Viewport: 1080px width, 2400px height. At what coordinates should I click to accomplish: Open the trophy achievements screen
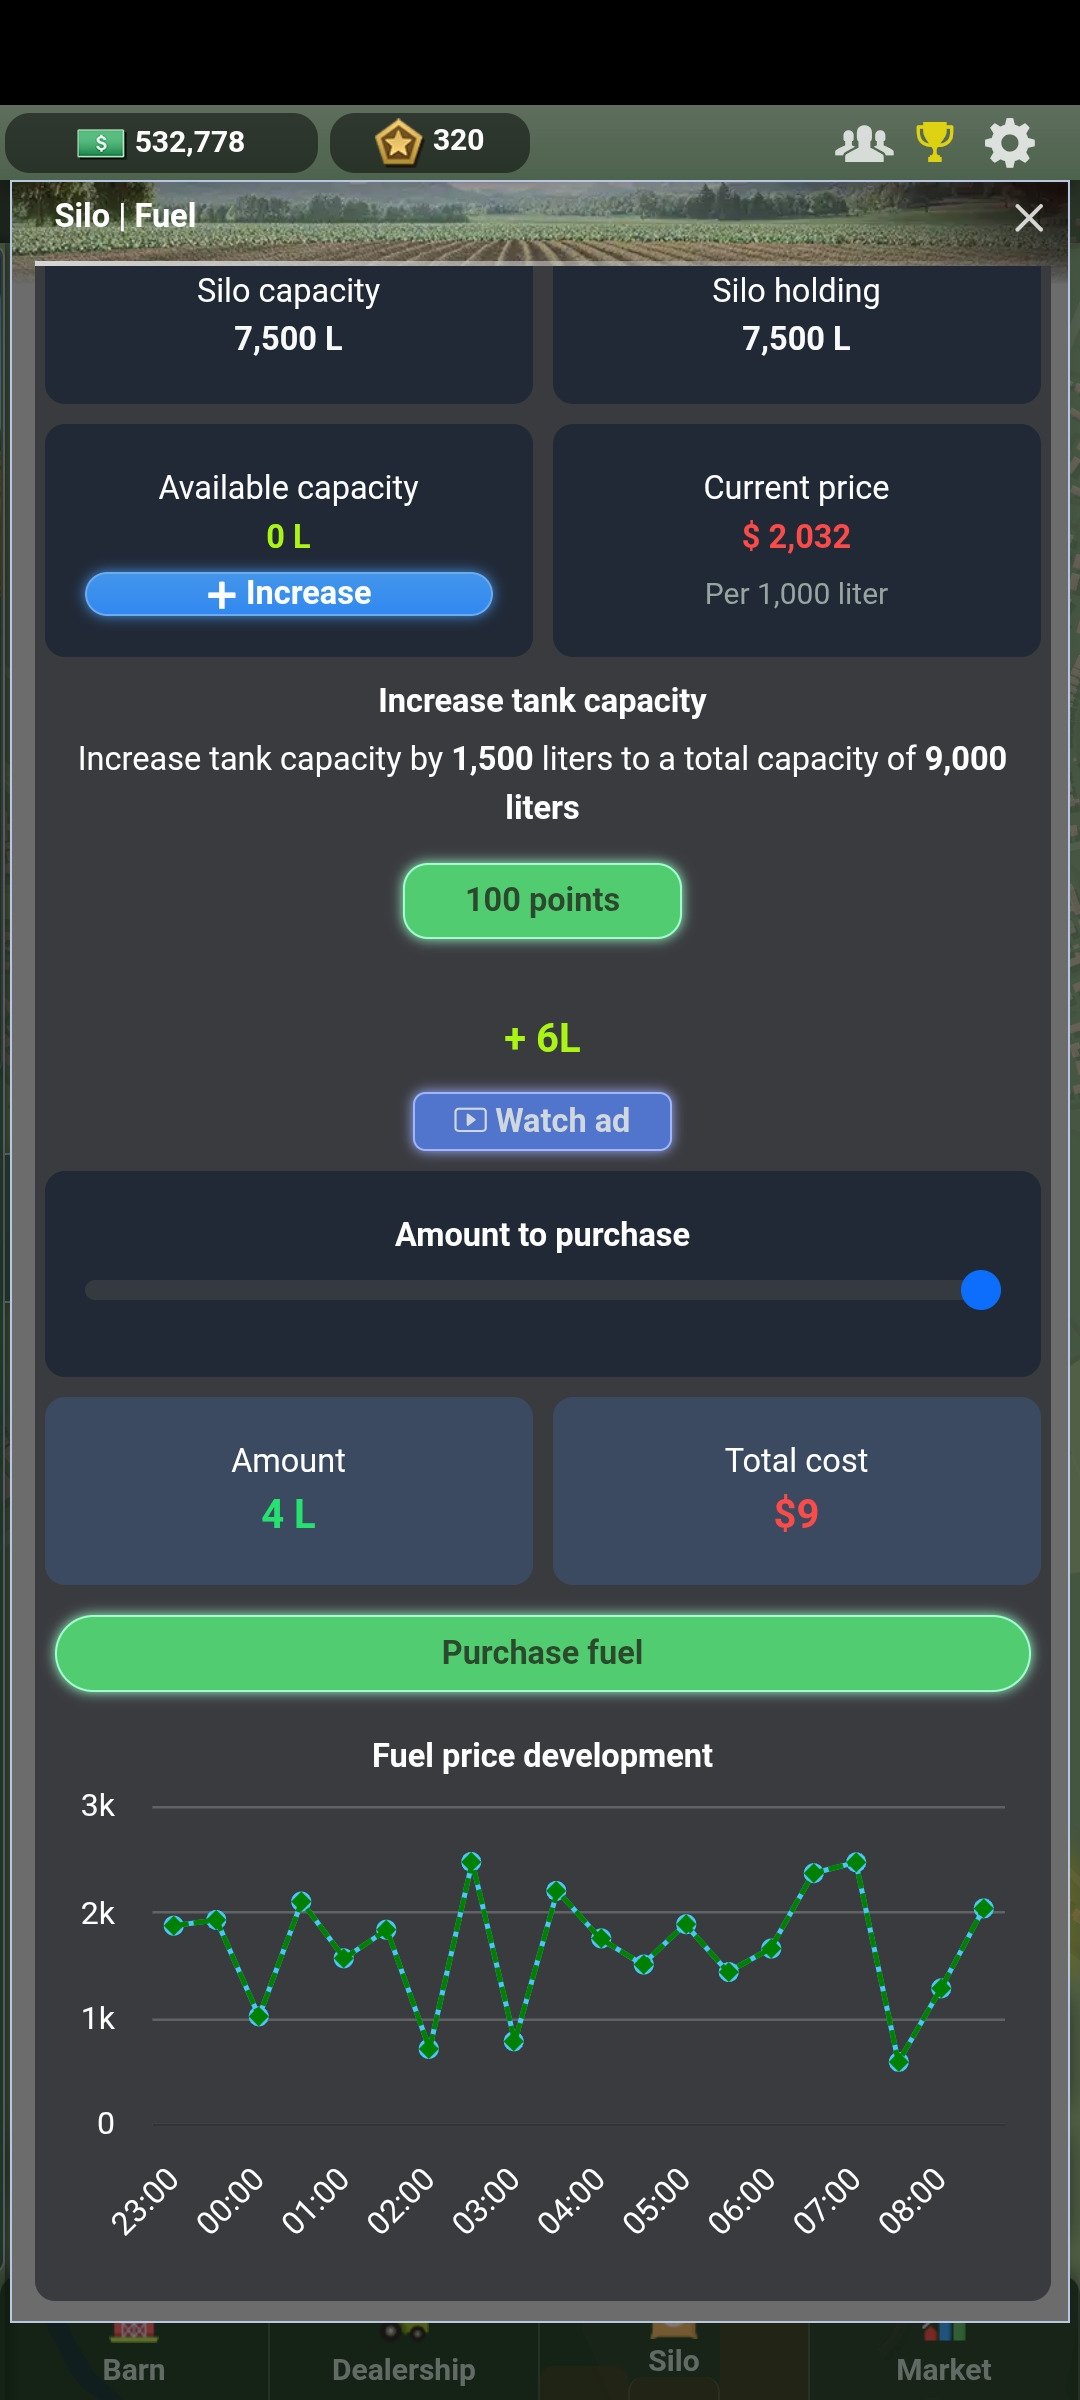tap(933, 142)
